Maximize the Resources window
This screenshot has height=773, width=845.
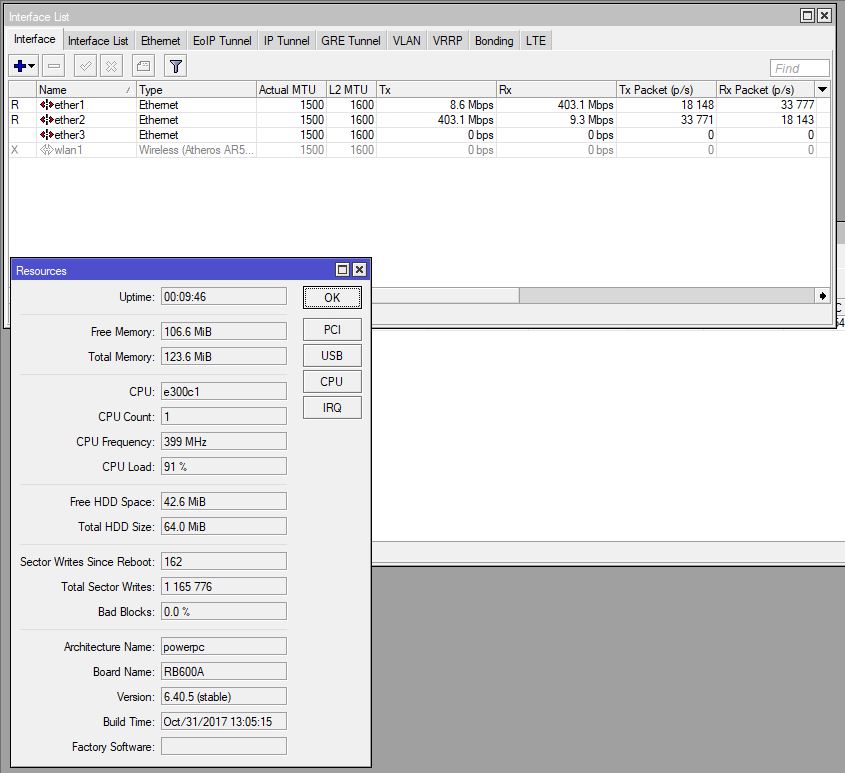tap(342, 270)
